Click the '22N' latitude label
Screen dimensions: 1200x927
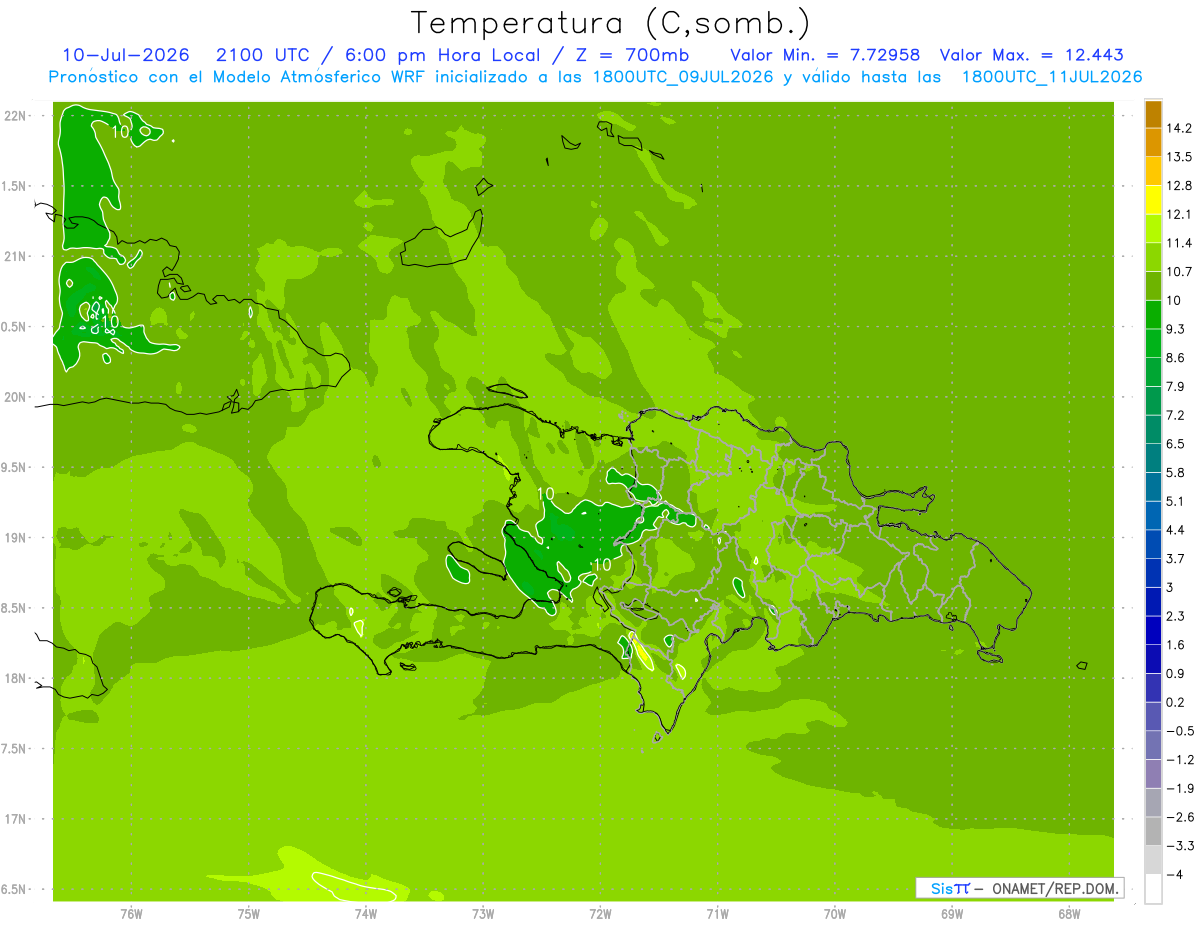(x=15, y=116)
